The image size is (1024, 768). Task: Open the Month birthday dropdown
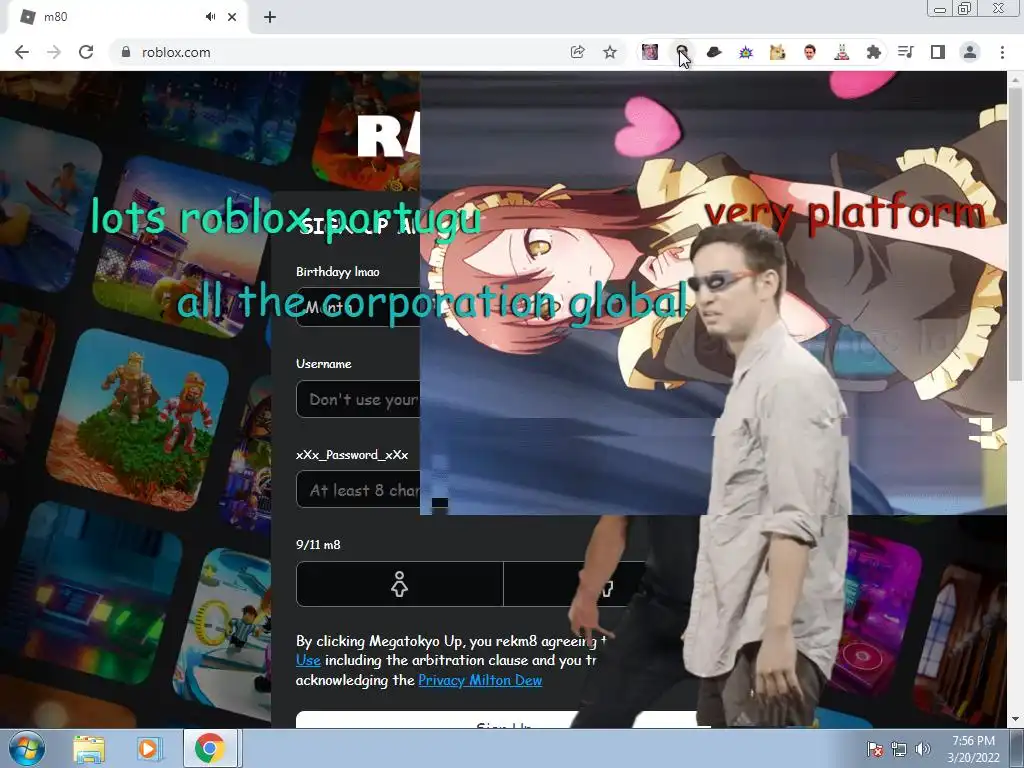[x=358, y=307]
